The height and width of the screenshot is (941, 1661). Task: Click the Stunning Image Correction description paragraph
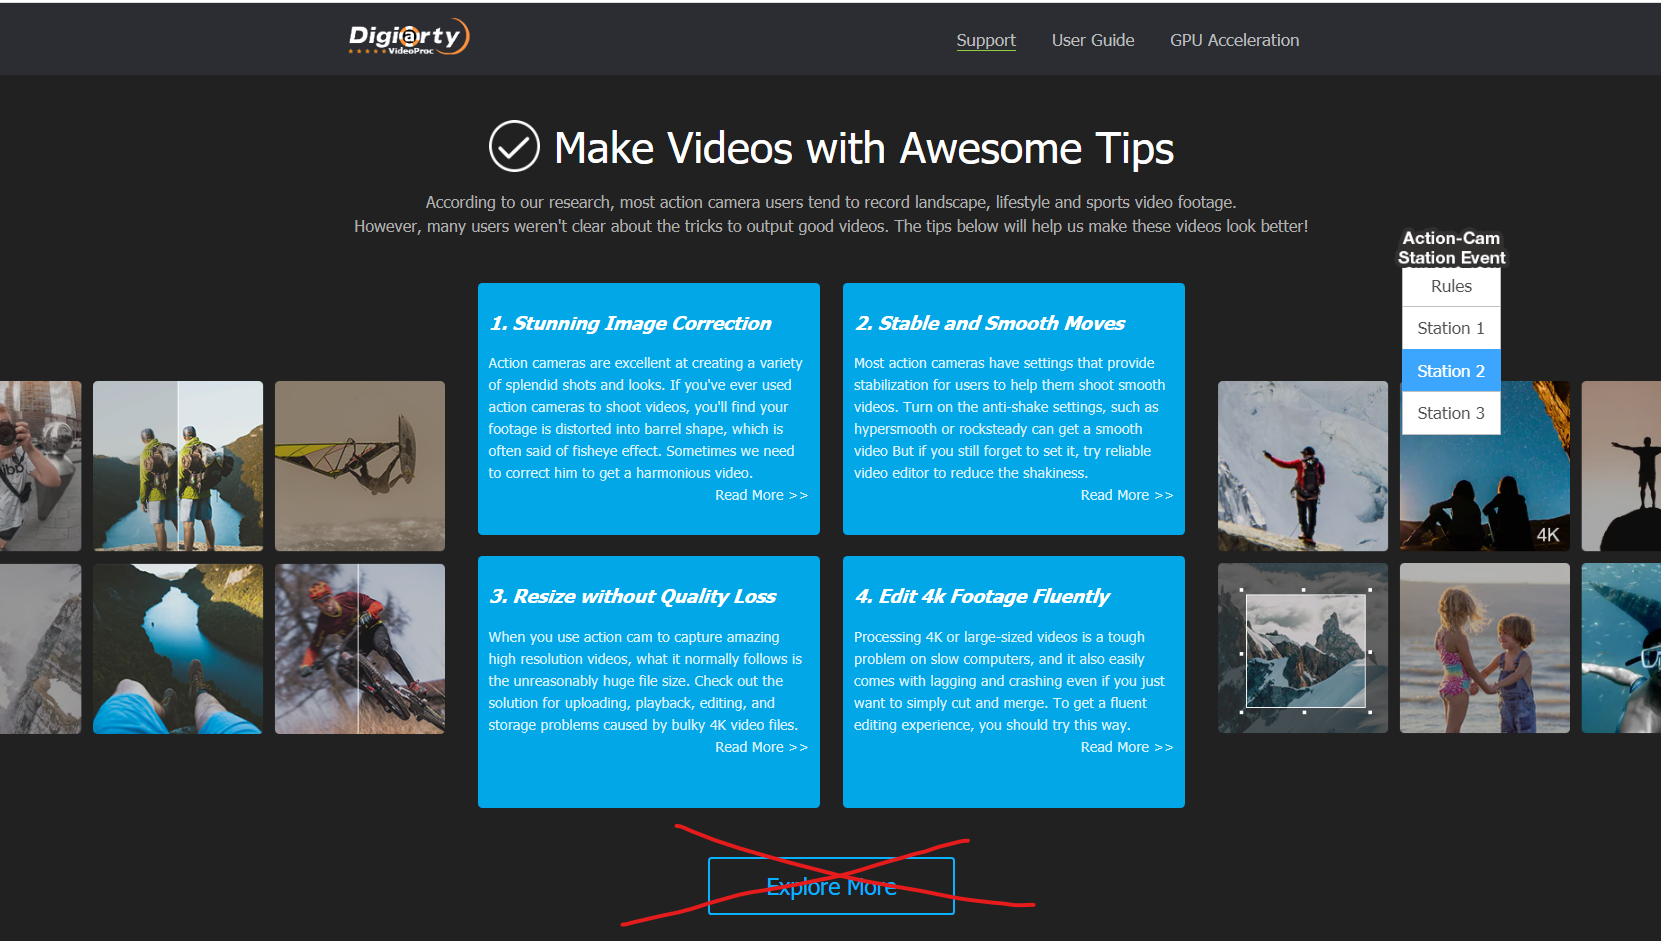click(645, 418)
